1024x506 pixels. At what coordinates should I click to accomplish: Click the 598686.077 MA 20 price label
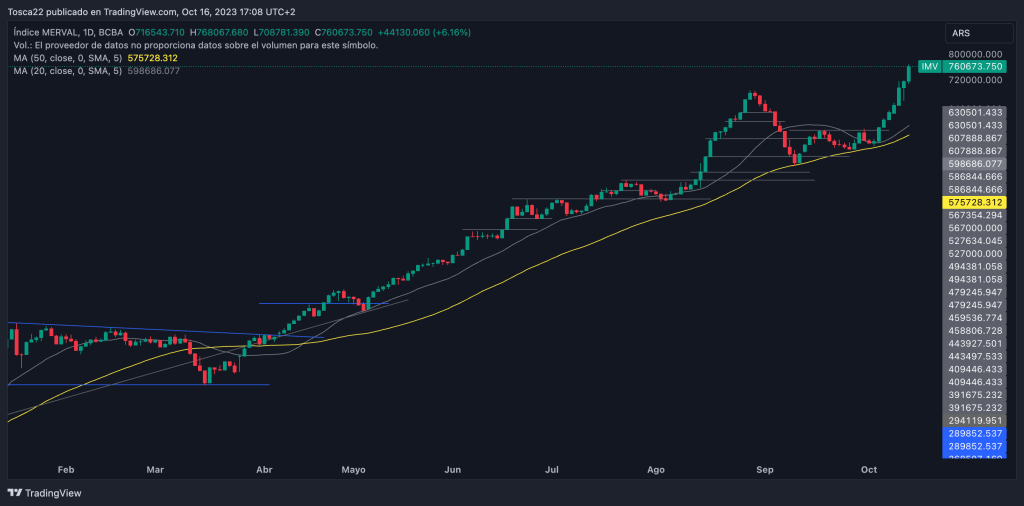point(974,163)
